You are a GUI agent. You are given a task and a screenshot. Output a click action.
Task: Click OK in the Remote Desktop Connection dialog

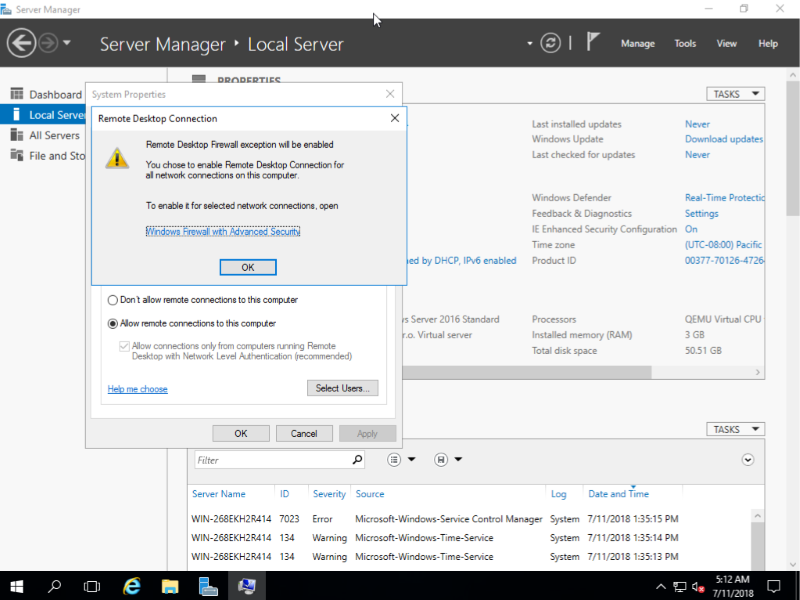click(248, 267)
